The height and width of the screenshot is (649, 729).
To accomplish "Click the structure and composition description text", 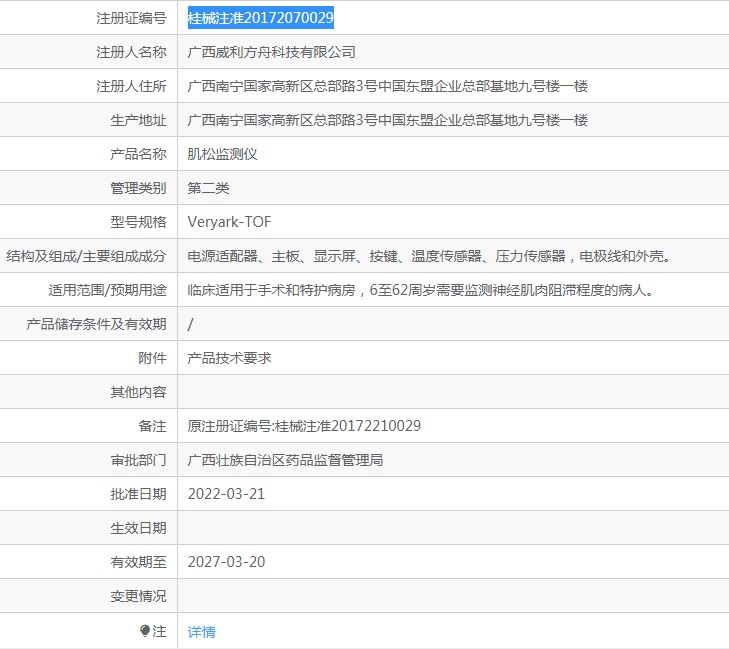I will (x=428, y=256).
